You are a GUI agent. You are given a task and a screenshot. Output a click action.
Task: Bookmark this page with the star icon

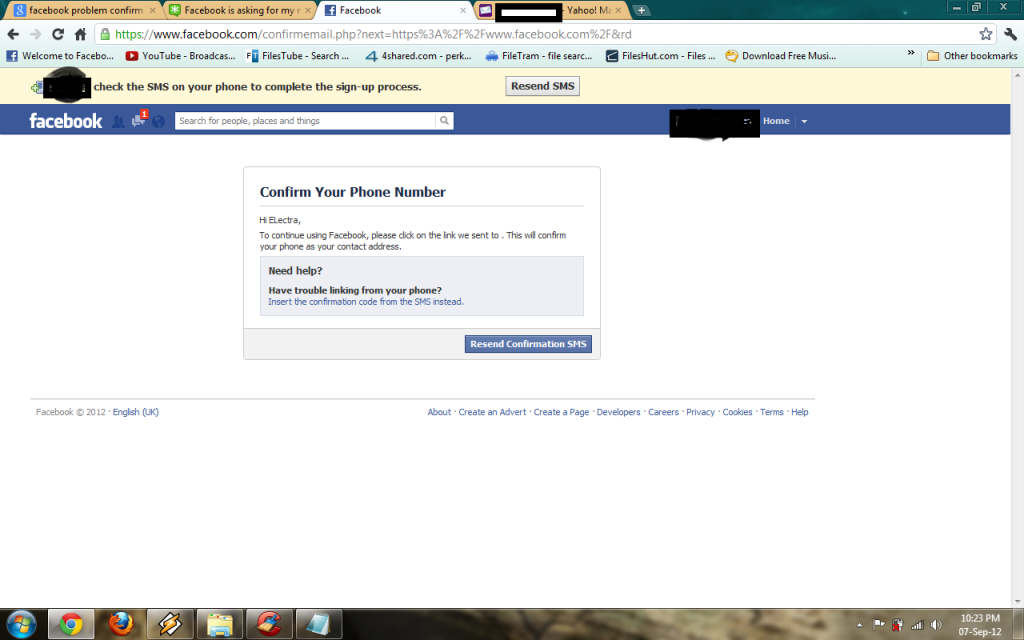tap(985, 34)
